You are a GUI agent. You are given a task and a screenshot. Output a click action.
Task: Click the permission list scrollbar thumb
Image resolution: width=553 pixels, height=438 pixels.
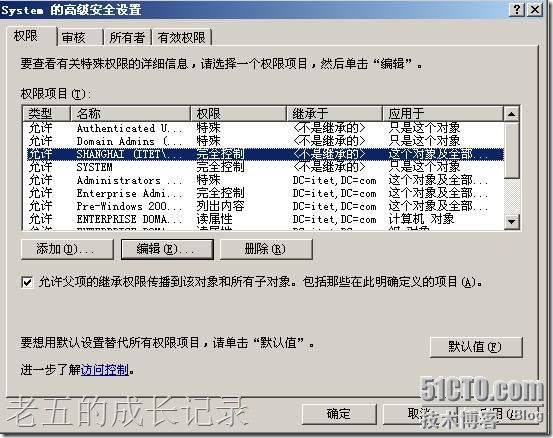coord(511,150)
